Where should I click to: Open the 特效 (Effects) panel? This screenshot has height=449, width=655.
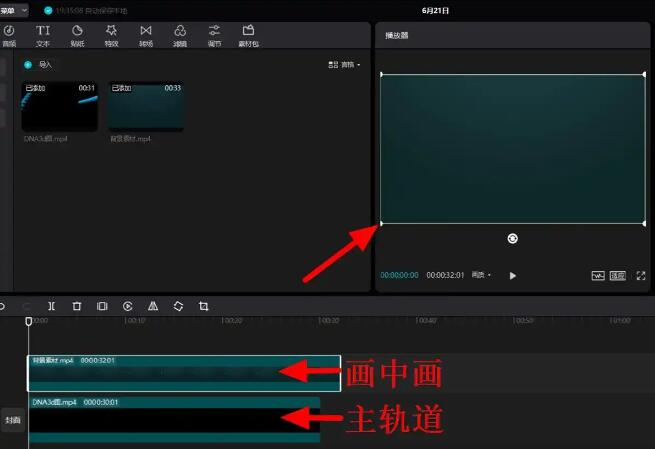[x=111, y=36]
